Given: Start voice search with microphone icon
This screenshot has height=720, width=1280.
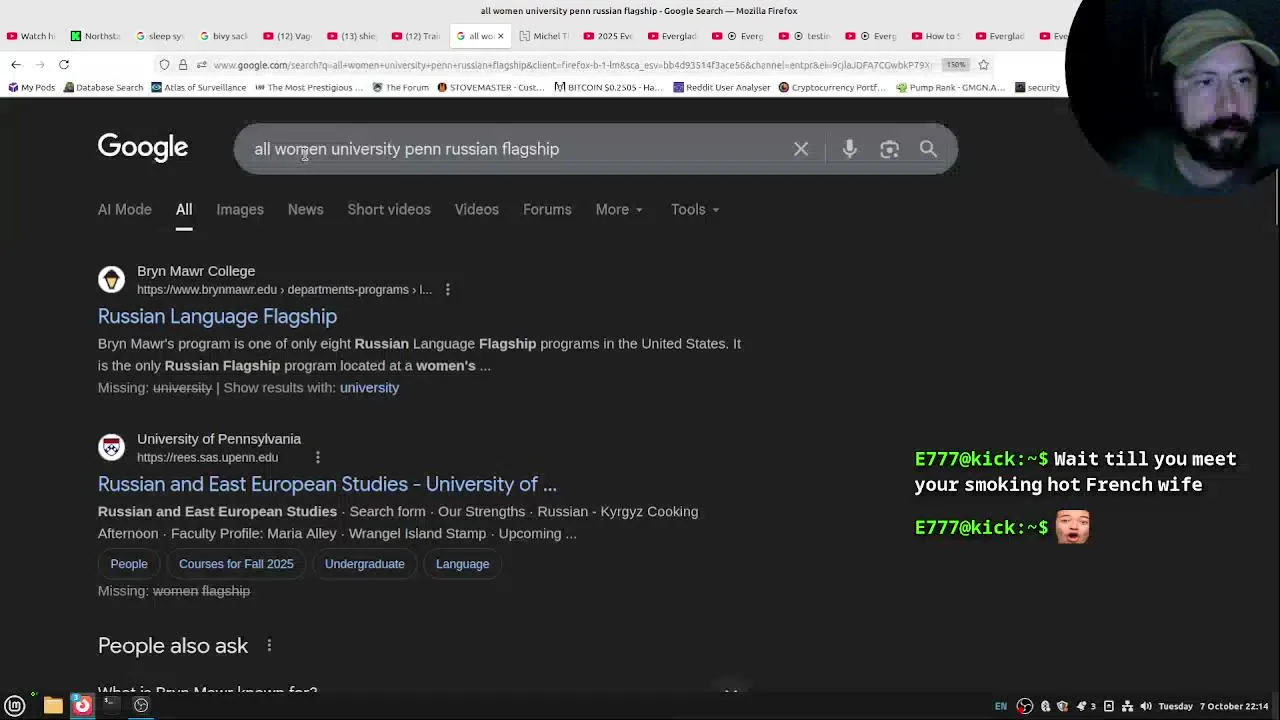Looking at the screenshot, I should click(x=849, y=149).
